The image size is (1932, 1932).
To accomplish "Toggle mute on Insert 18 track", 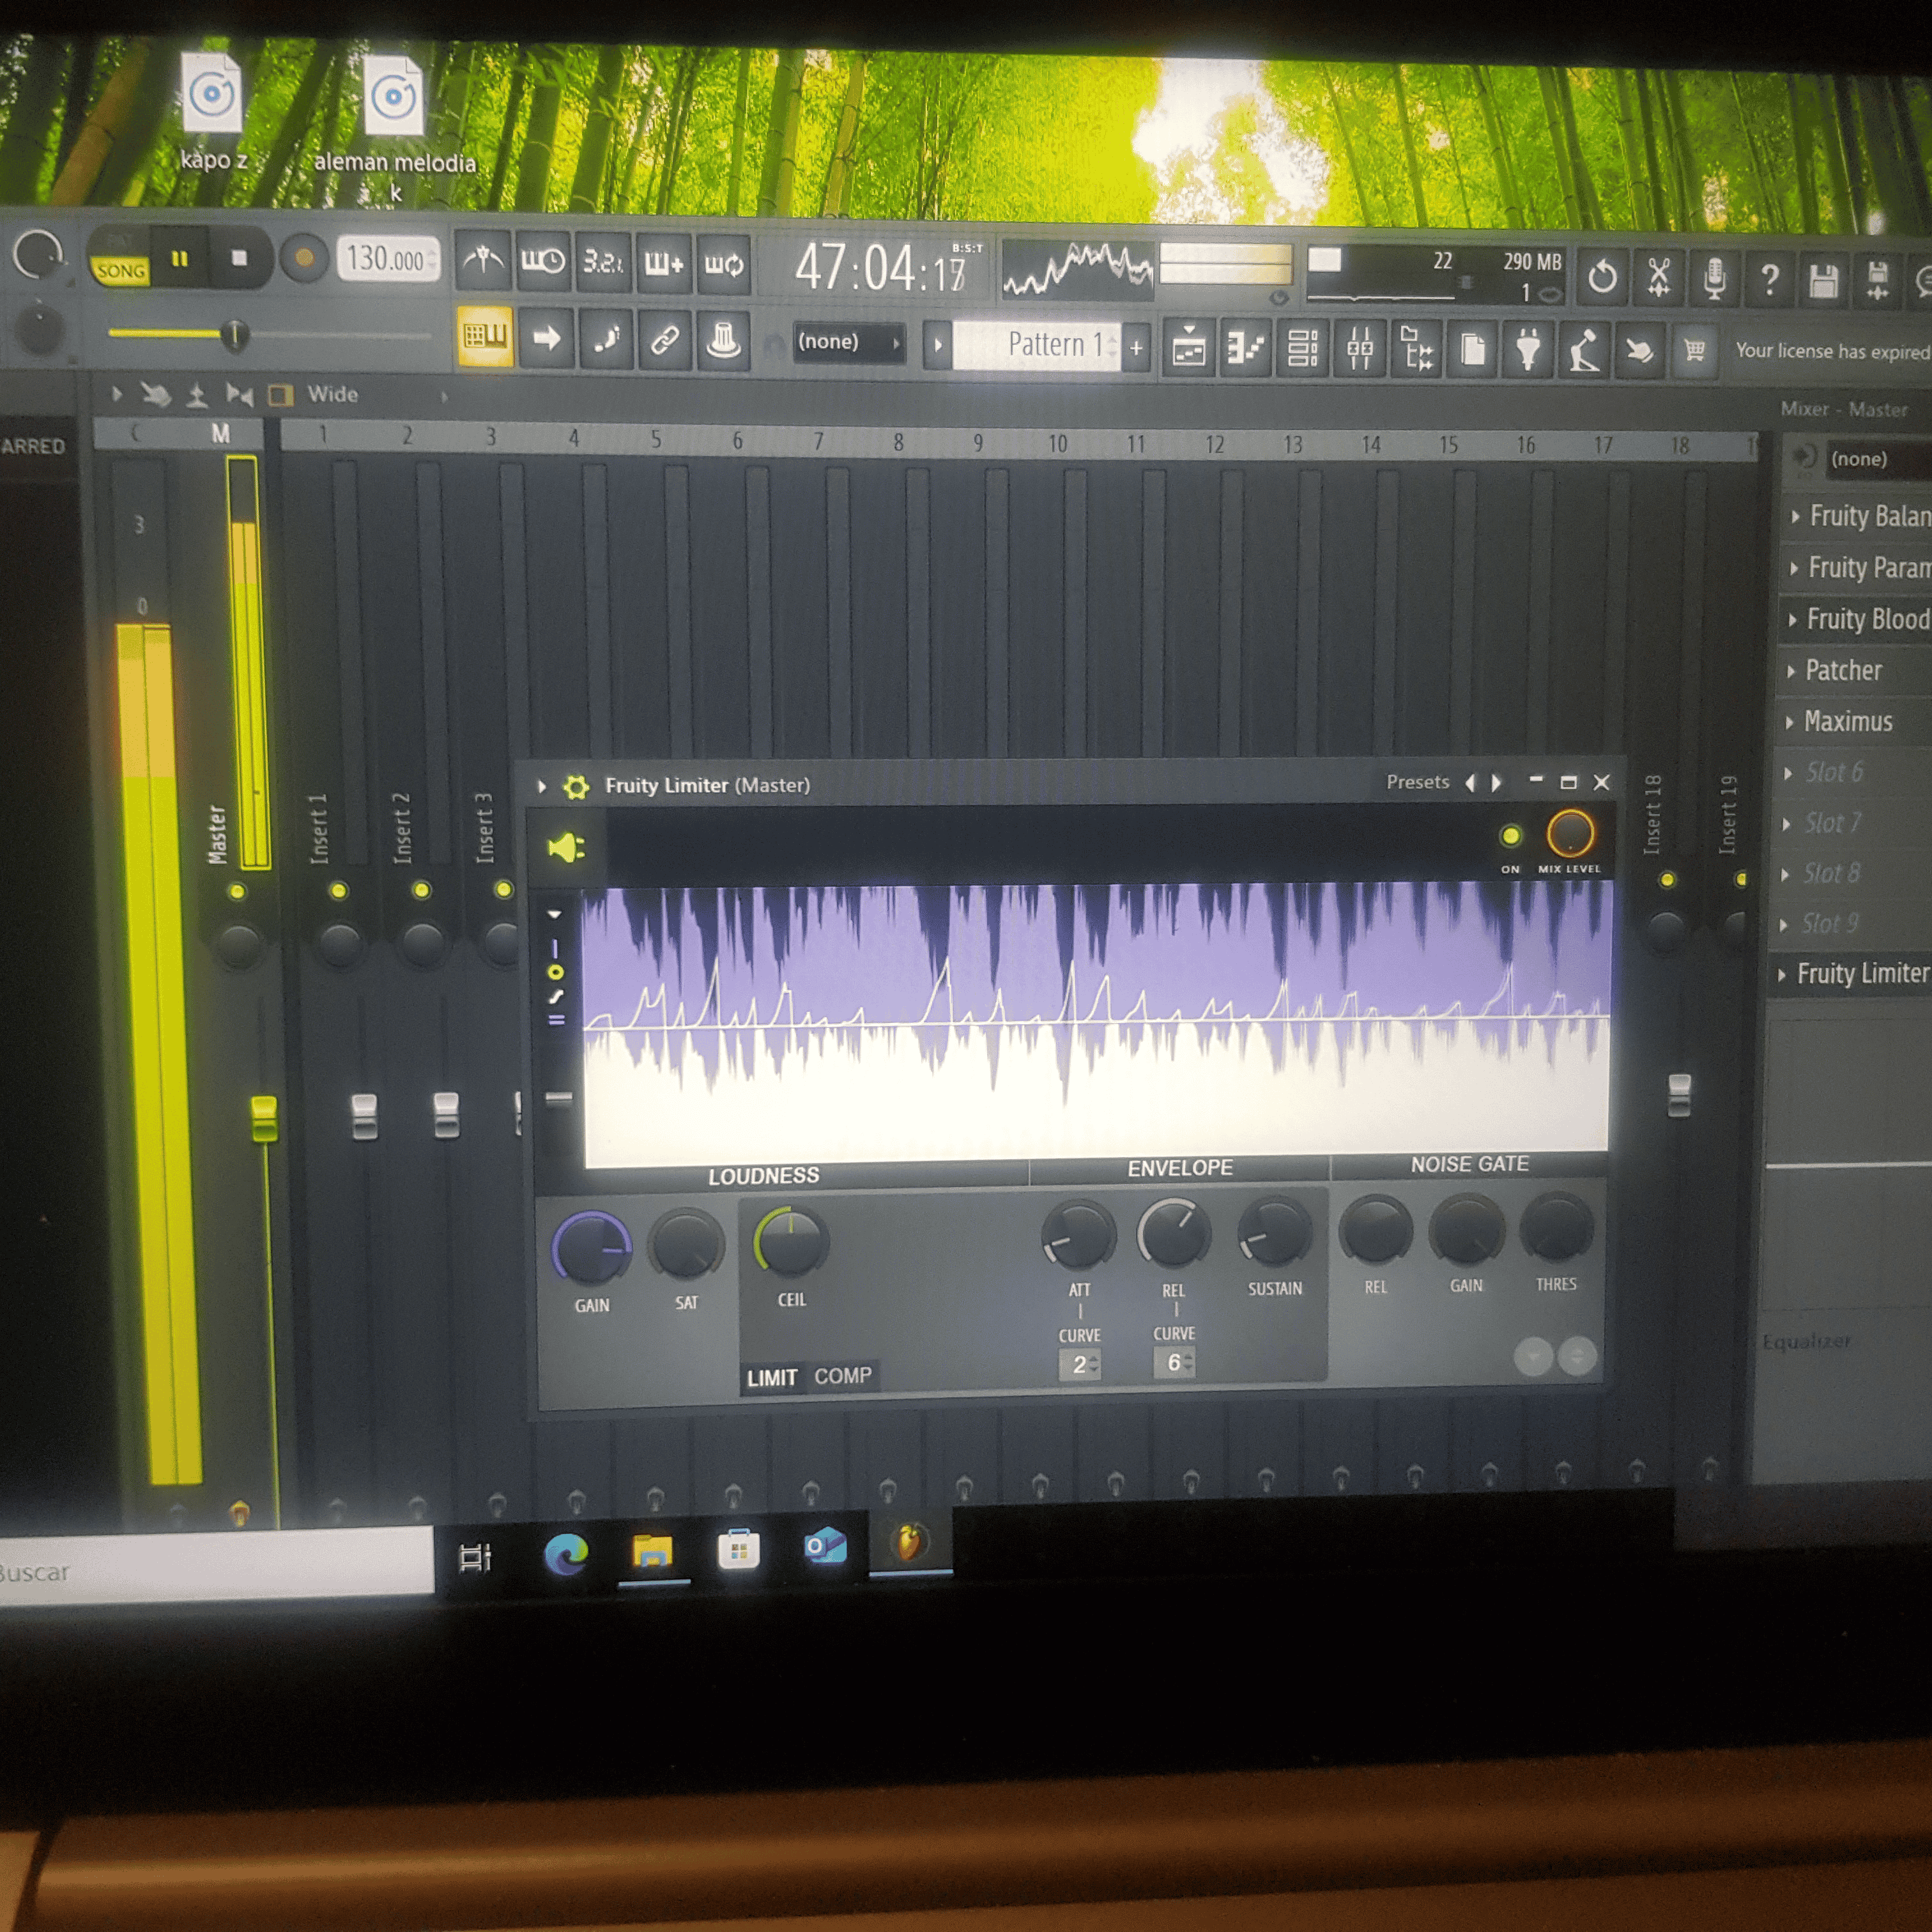I will pyautogui.click(x=1667, y=879).
